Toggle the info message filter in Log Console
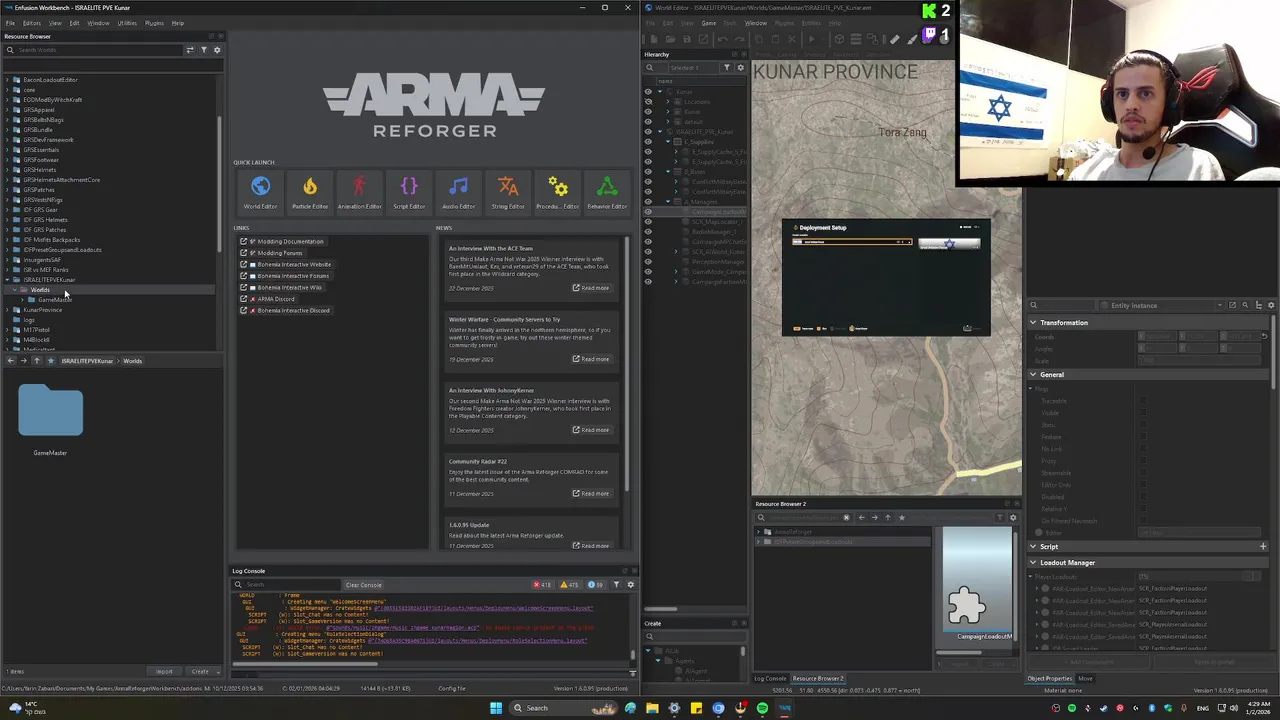This screenshot has height=720, width=1280. pos(595,585)
